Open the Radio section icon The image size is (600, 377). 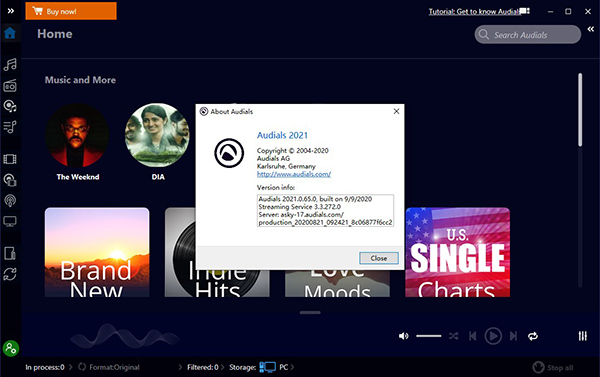click(10, 86)
